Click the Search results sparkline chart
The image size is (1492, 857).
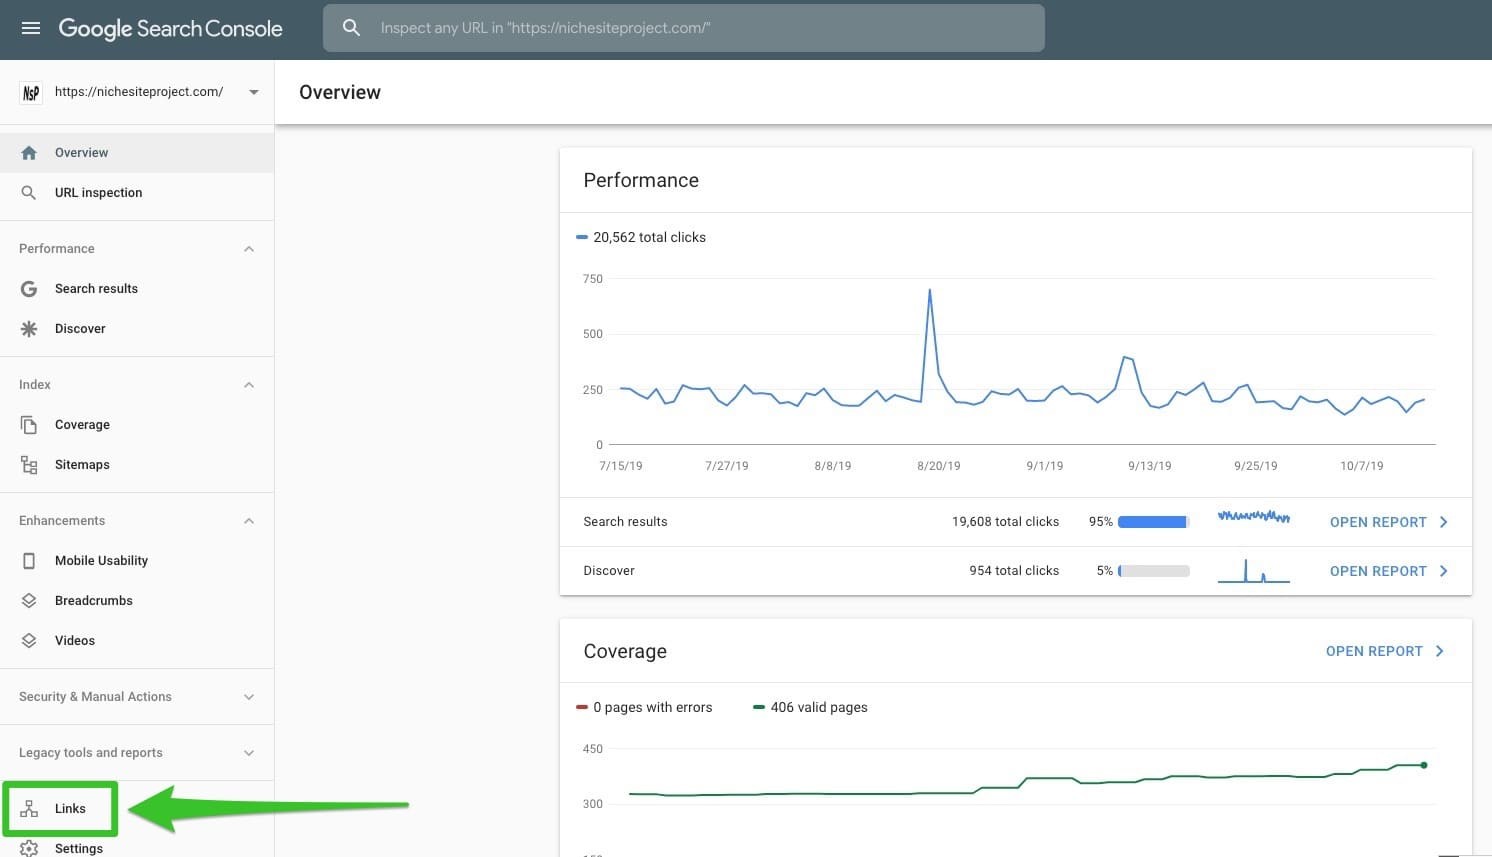click(x=1254, y=517)
